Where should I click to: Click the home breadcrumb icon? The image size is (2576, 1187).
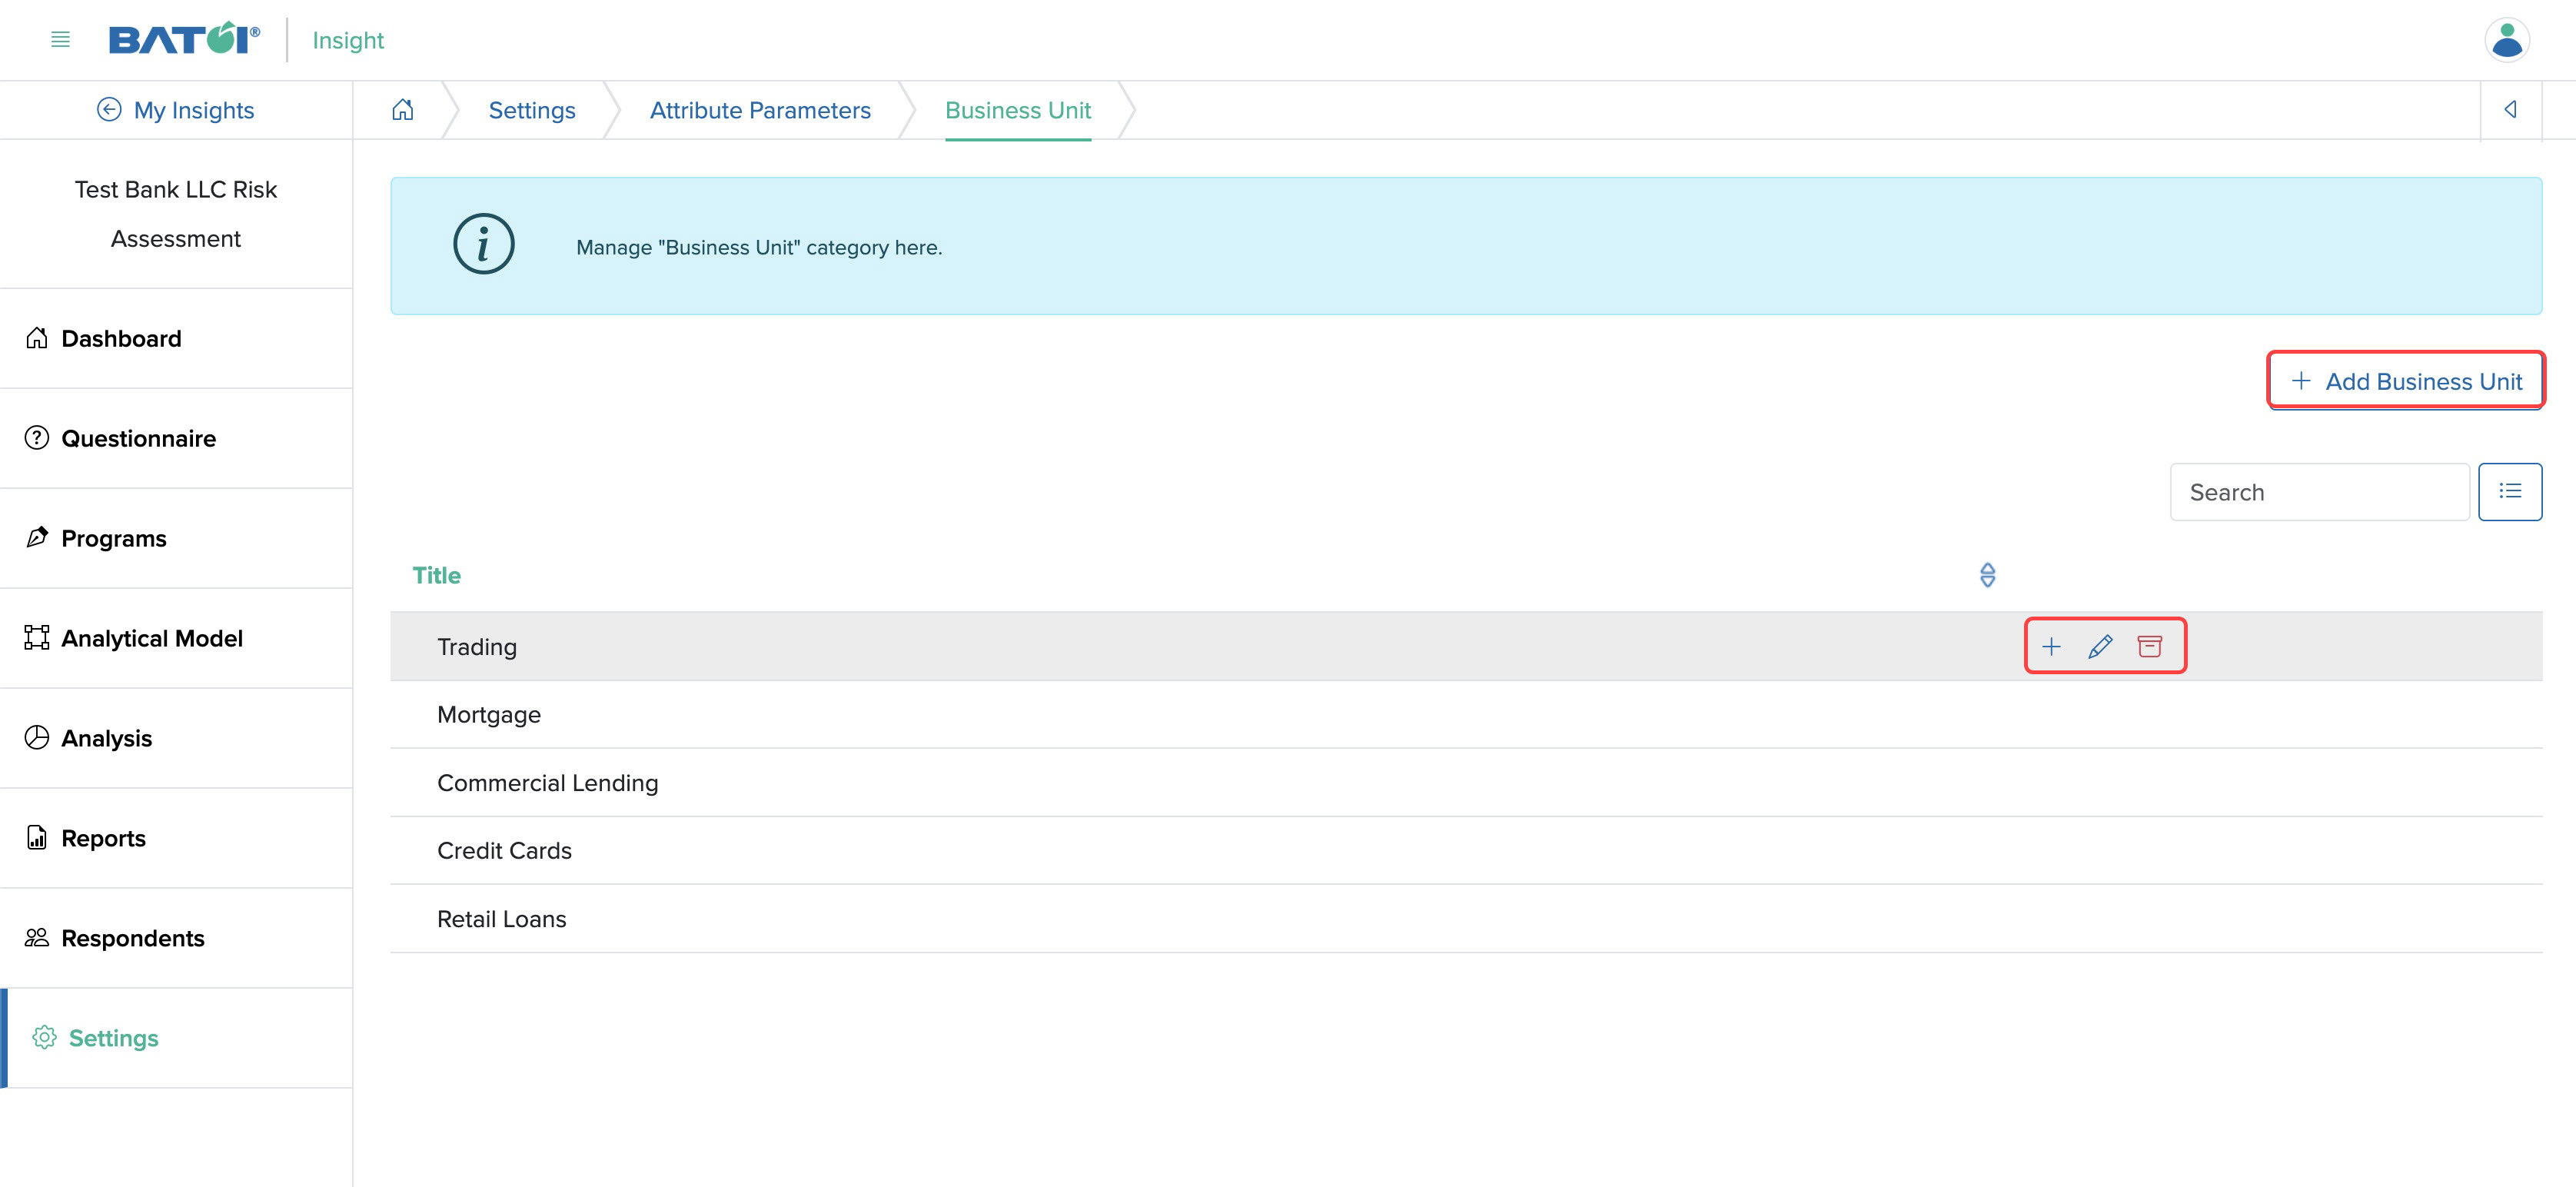402,110
